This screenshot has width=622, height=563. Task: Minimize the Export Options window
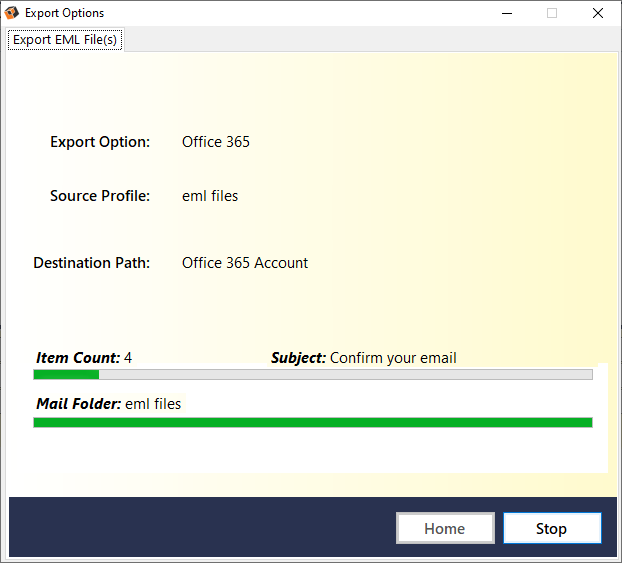(x=505, y=13)
